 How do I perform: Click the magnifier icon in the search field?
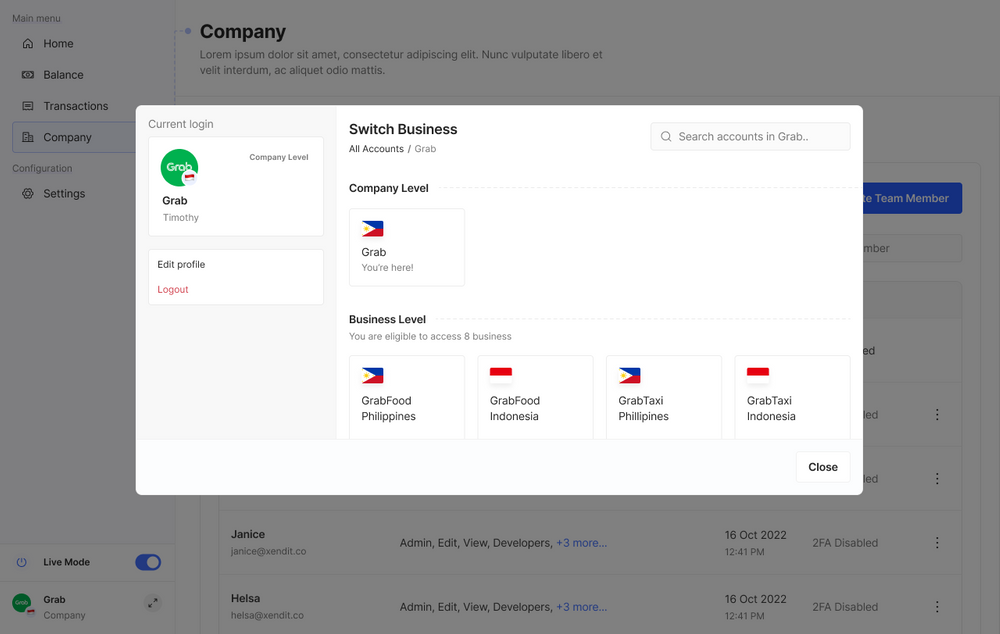click(x=665, y=136)
